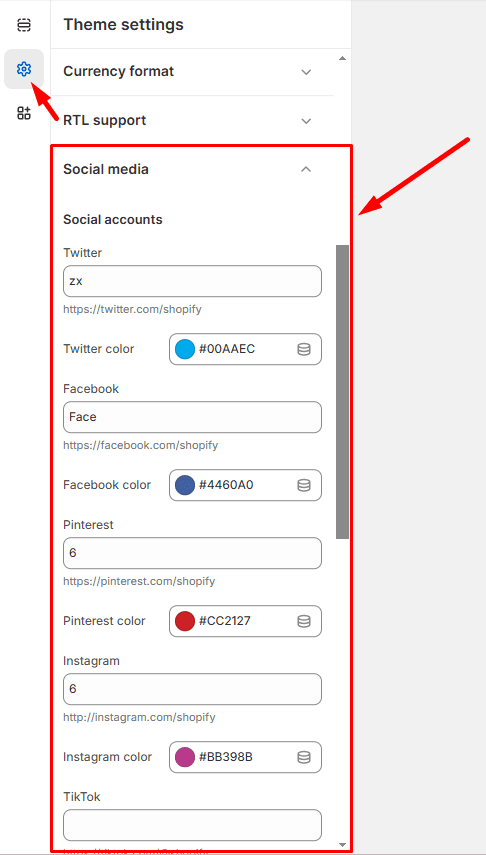Image resolution: width=486 pixels, height=855 pixels.
Task: Click the settings panel scrollbar thumb
Action: click(342, 392)
